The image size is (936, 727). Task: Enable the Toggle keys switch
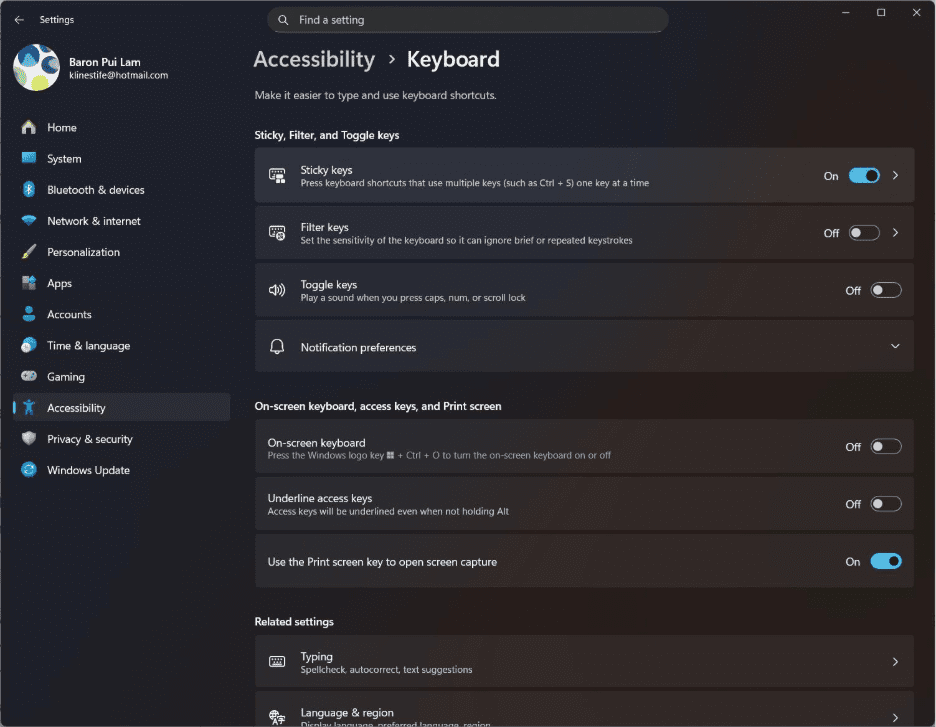pos(885,290)
